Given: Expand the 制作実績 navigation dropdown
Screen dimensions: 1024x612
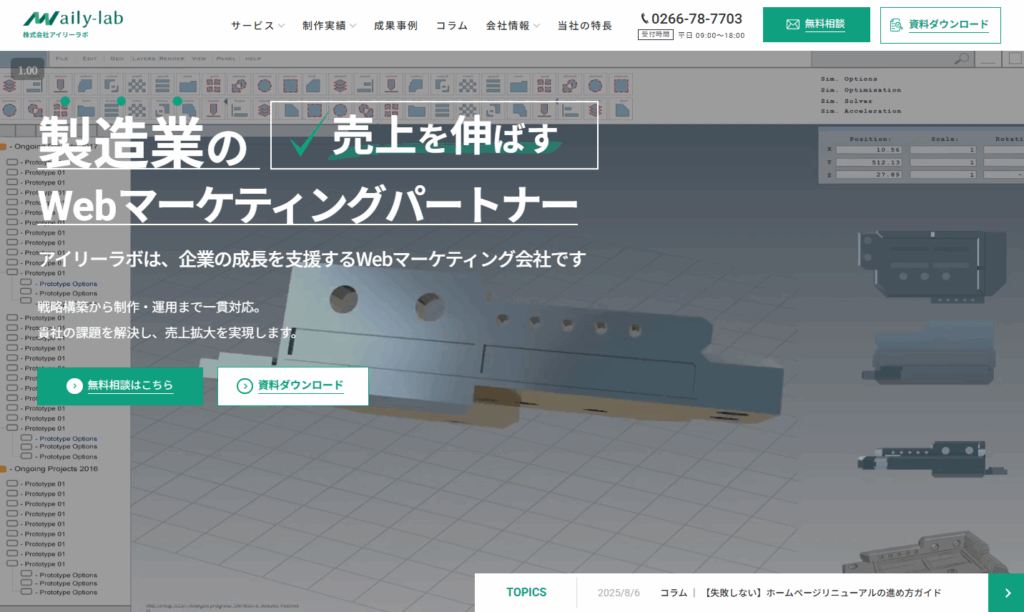Looking at the screenshot, I should pos(329,25).
